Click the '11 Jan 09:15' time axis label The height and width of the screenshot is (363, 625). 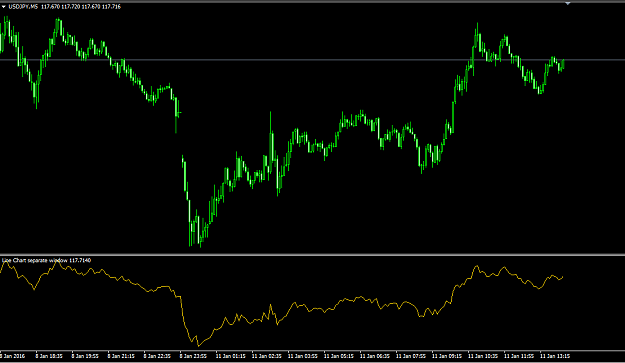447,356
